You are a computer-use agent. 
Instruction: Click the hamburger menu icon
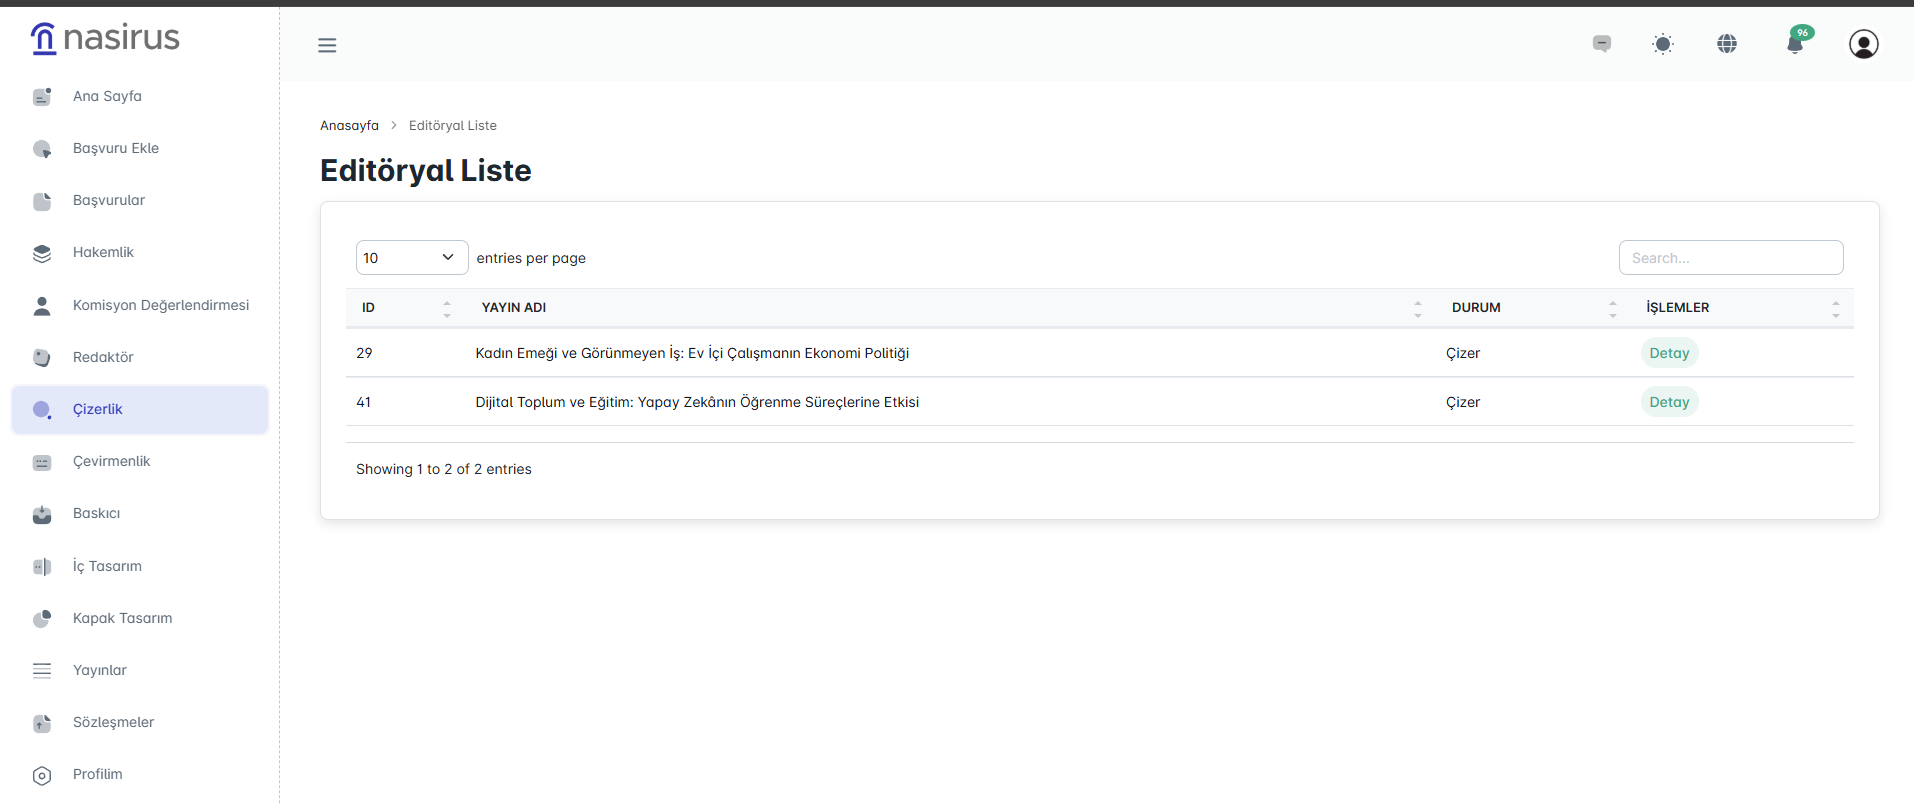[327, 45]
